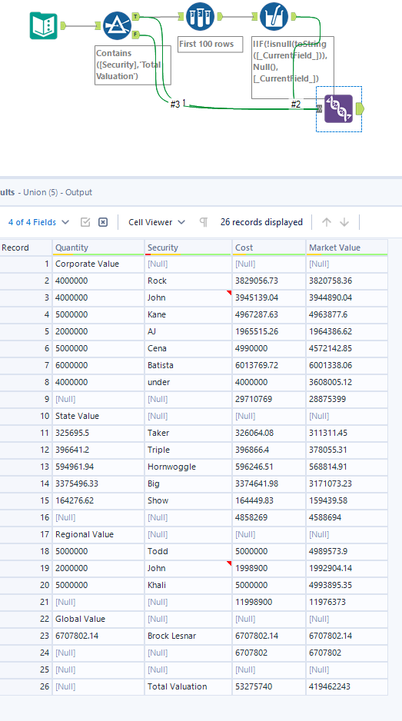Click the previous record up arrow
This screenshot has height=721, width=402.
point(326,222)
